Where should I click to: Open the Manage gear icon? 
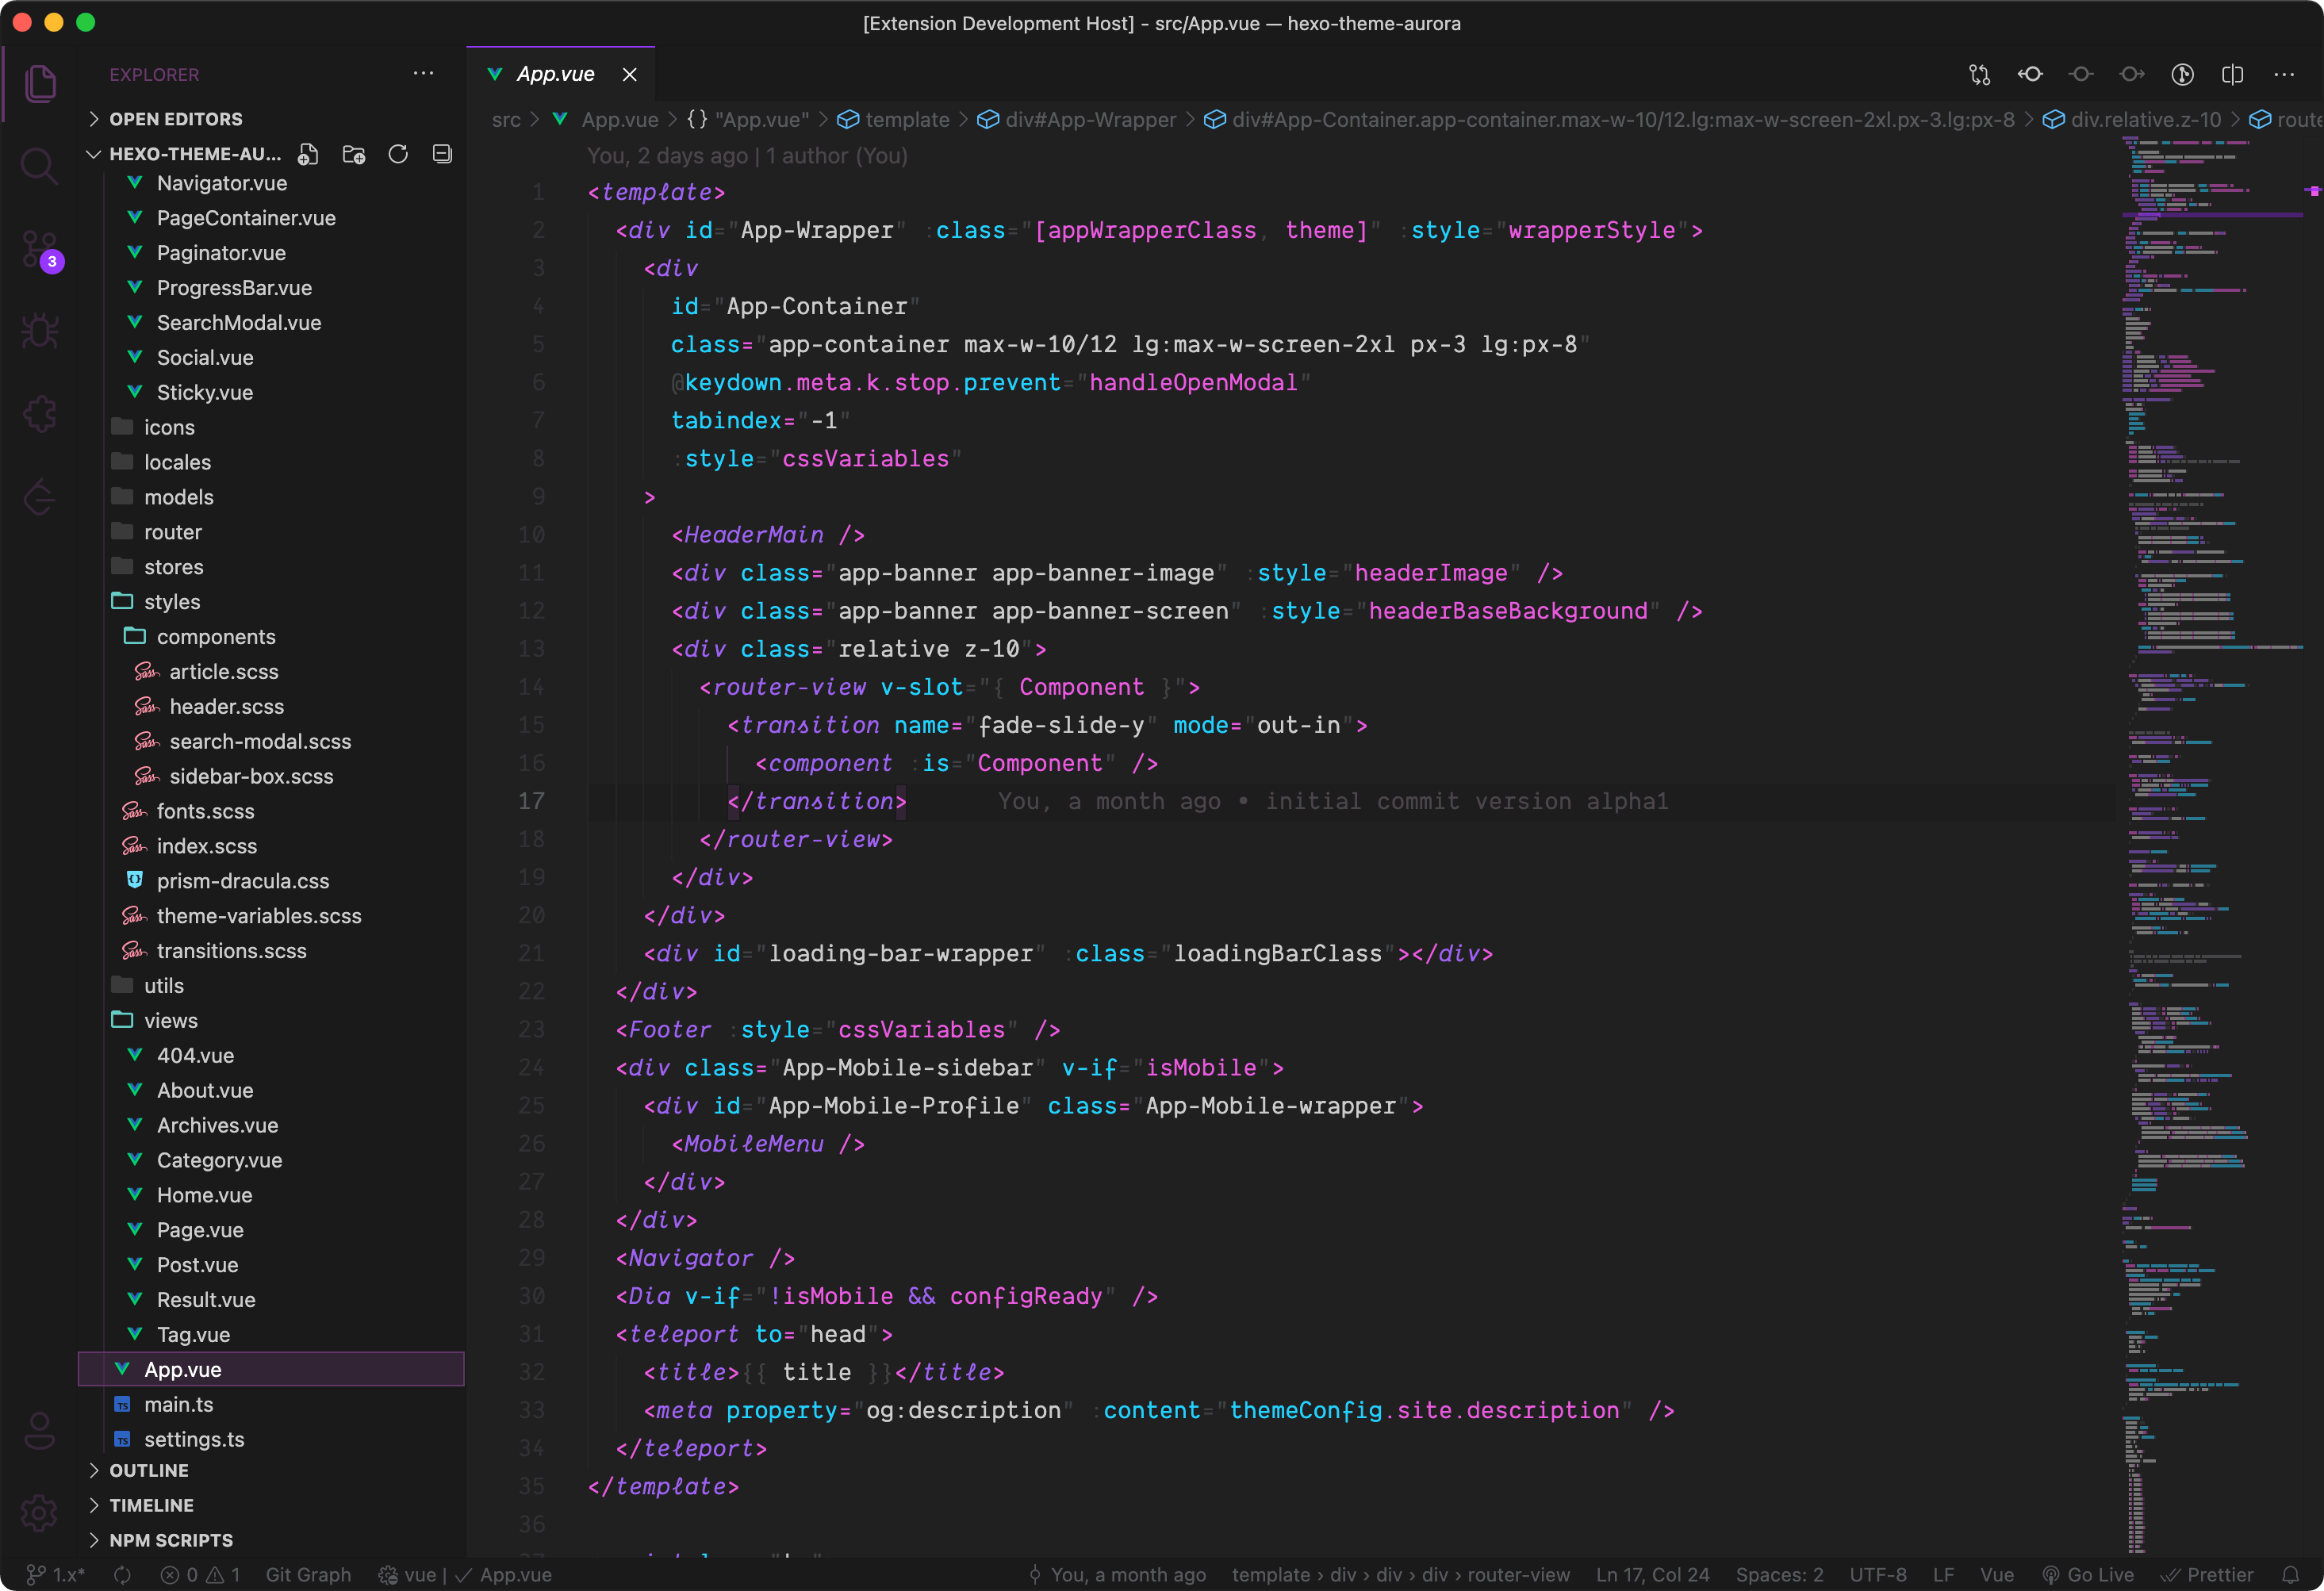click(x=40, y=1512)
